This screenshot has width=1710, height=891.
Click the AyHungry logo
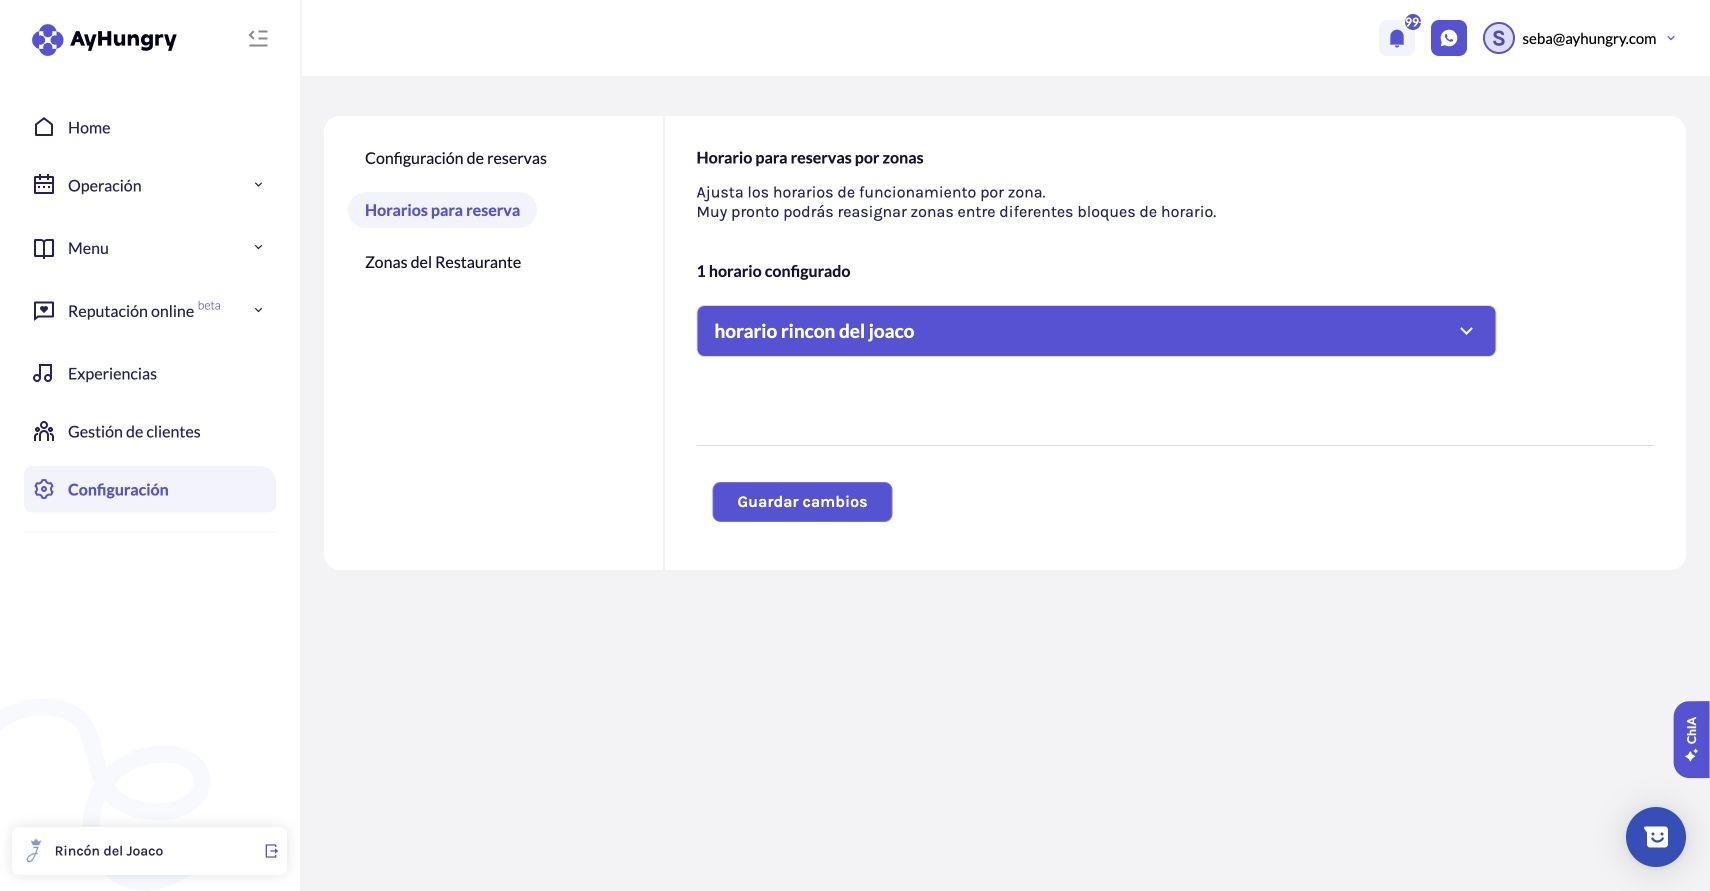[104, 39]
